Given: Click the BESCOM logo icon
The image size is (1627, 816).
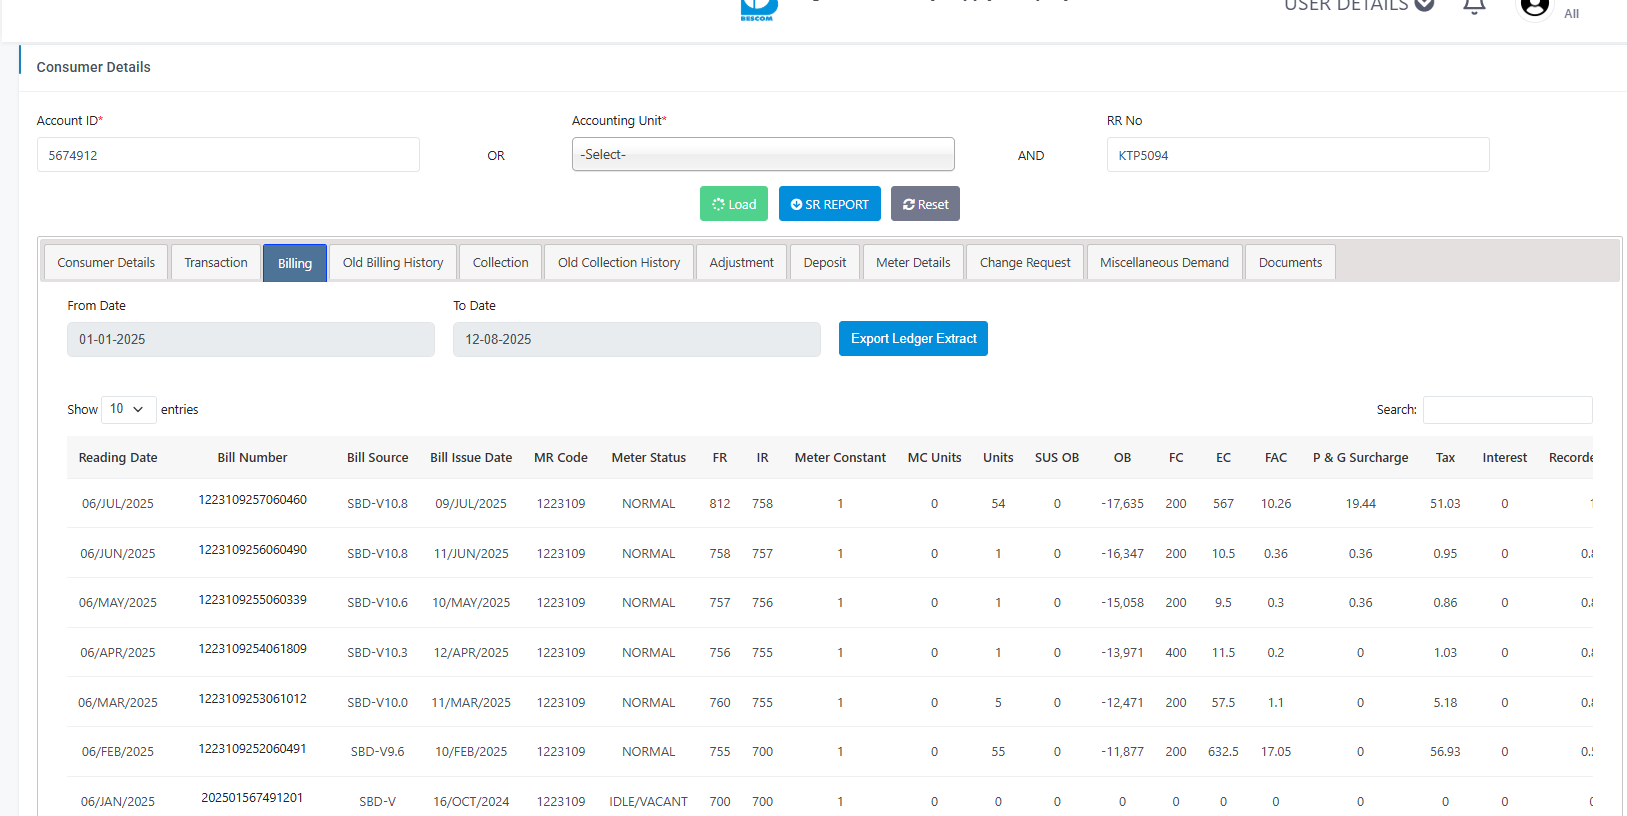Looking at the screenshot, I should point(758,9).
